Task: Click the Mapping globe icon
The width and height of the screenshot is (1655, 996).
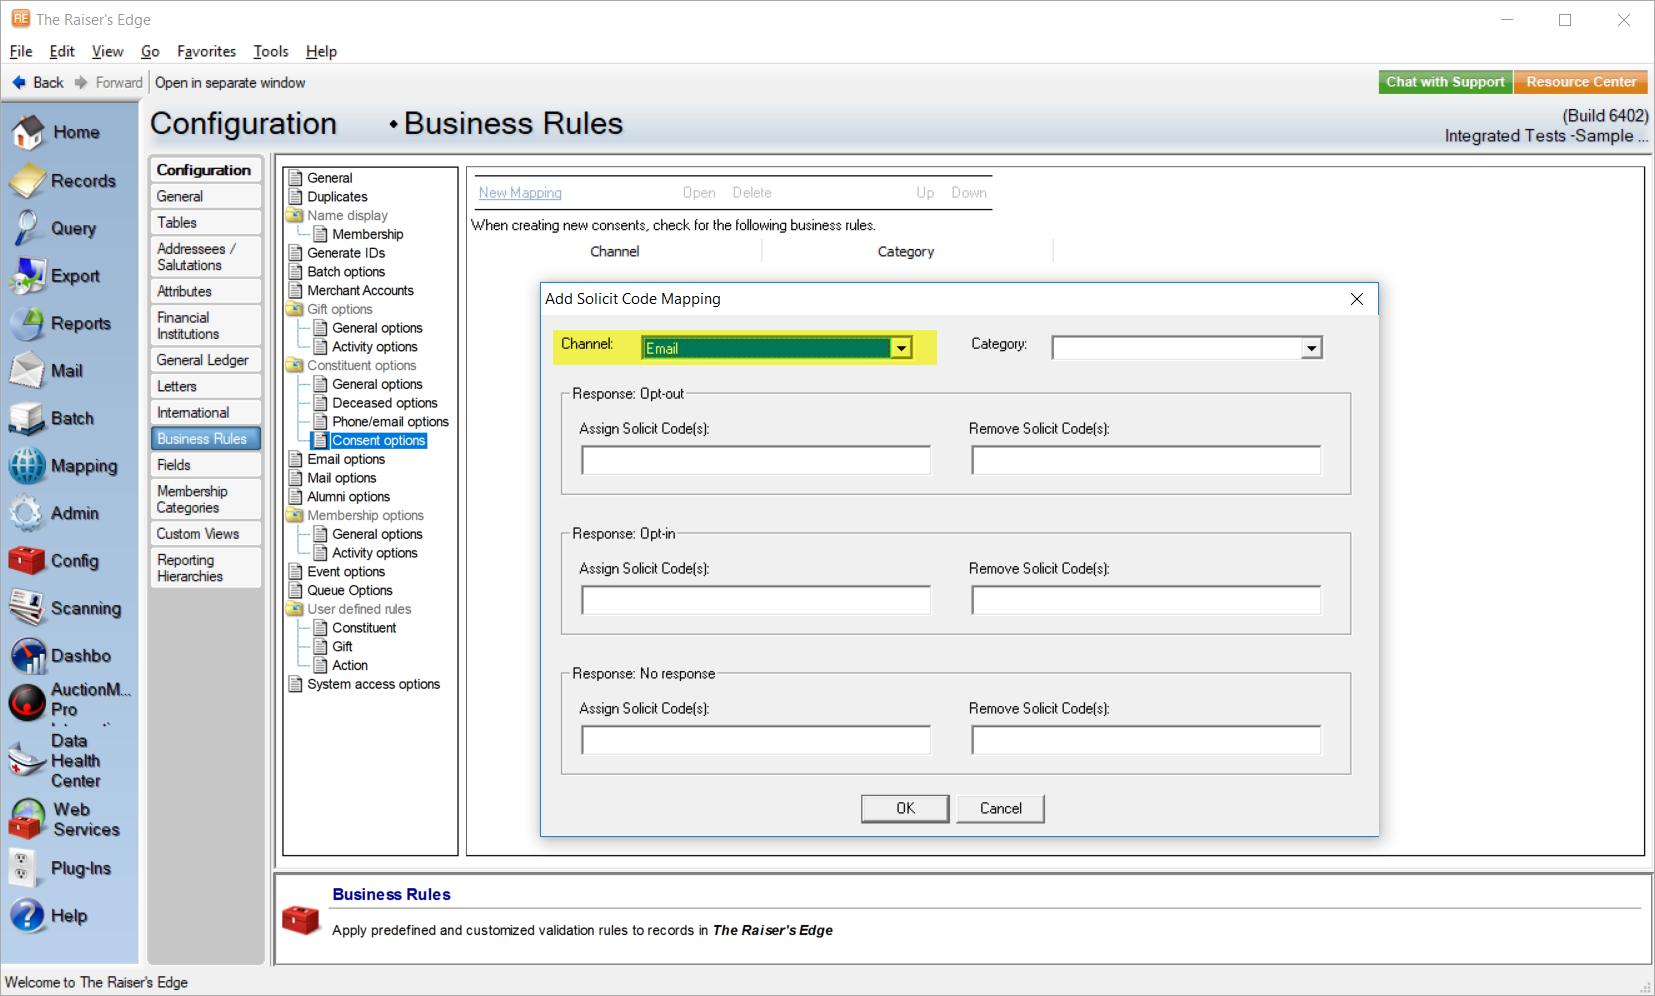Action: (27, 466)
